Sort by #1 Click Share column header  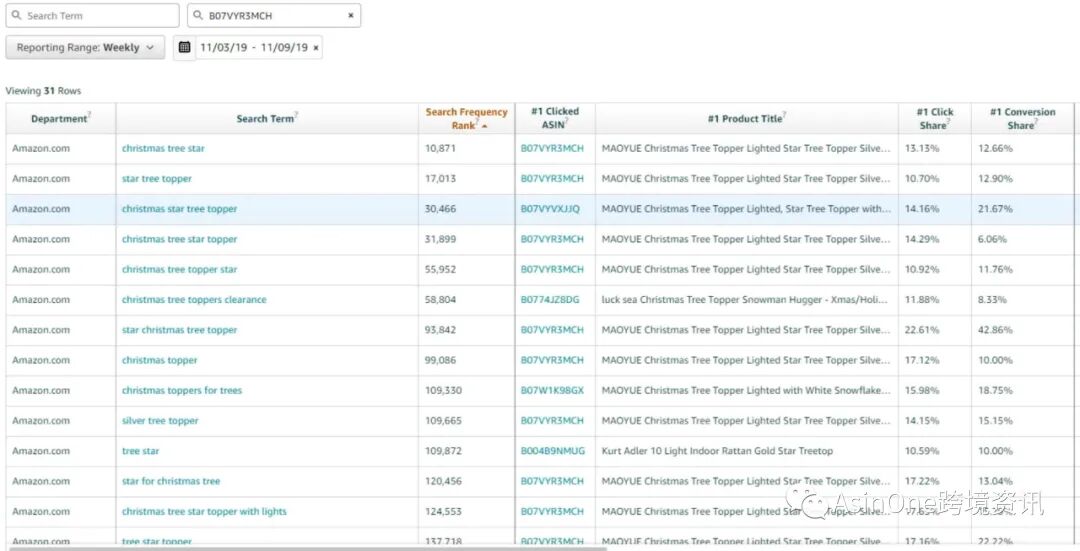[935, 118]
